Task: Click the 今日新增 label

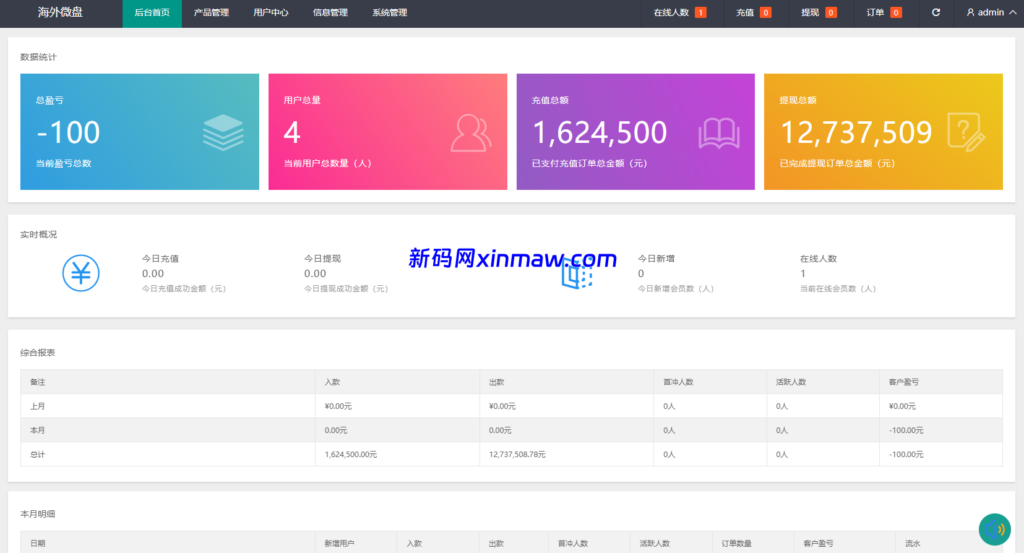Action: [656, 259]
